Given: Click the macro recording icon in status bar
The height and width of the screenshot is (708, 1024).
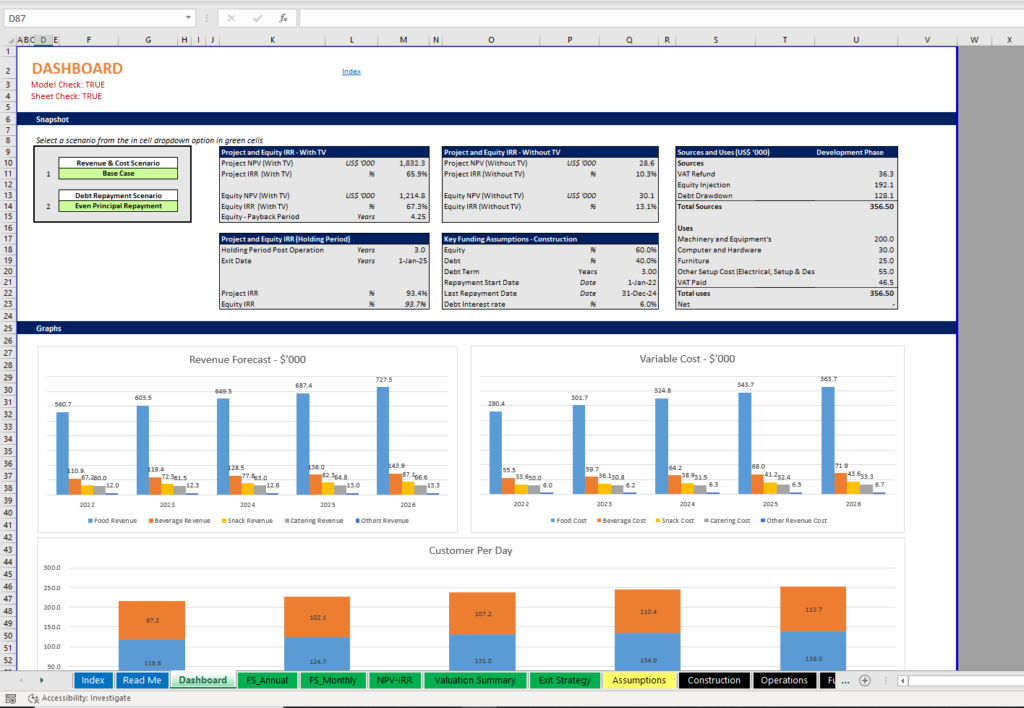Looking at the screenshot, I should (x=12, y=698).
